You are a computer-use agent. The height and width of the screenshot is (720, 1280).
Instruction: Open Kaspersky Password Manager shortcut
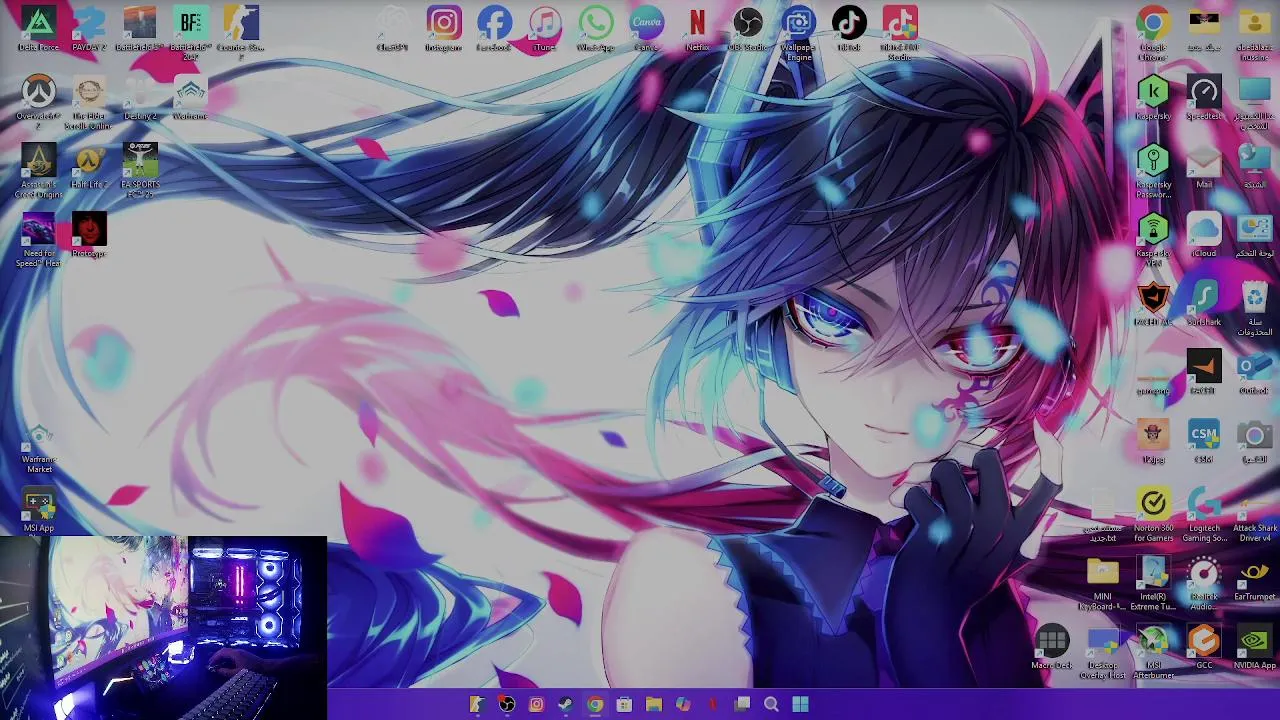coord(1153,170)
